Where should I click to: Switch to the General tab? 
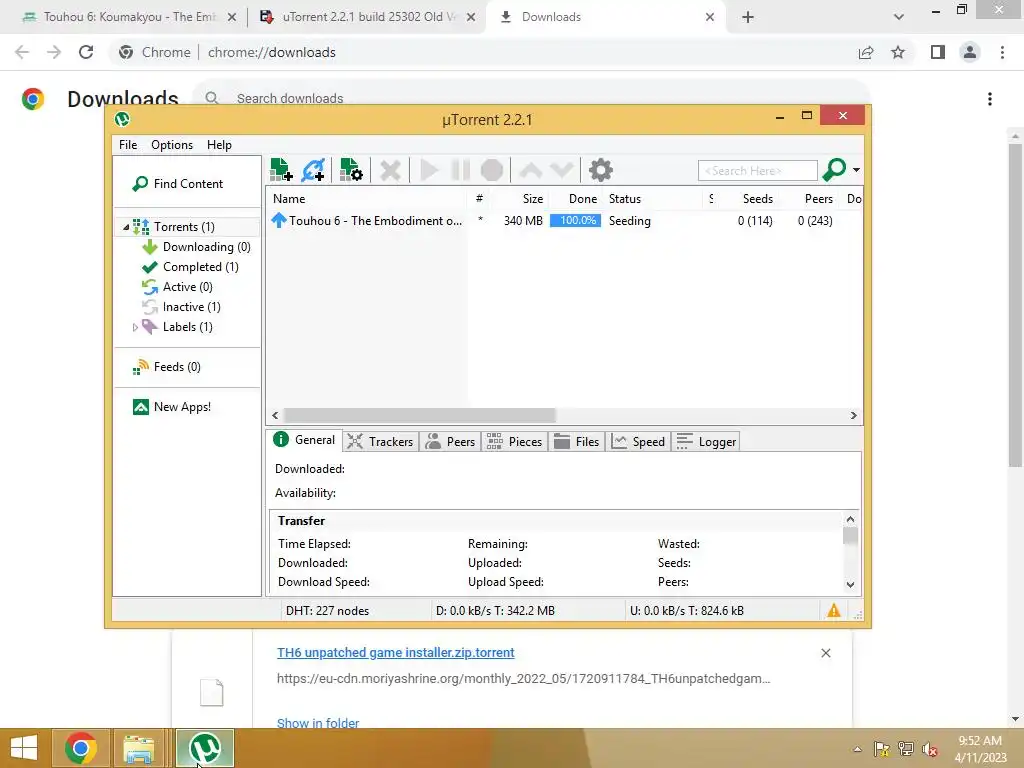304,440
